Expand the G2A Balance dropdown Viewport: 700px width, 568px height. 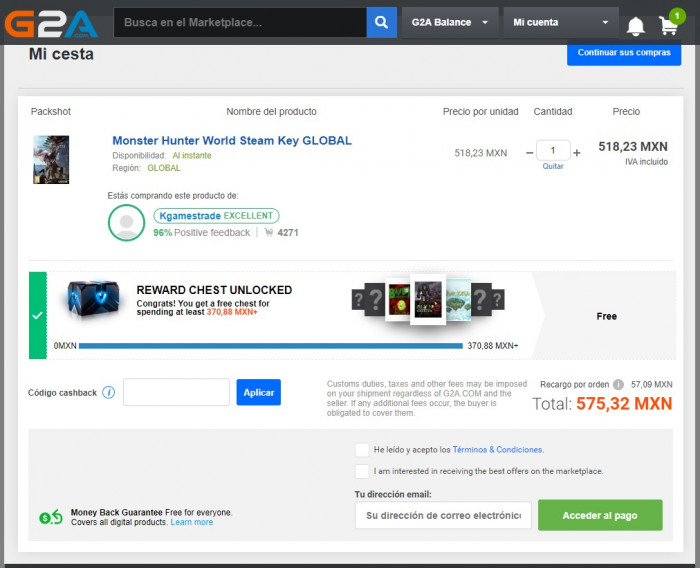point(450,22)
